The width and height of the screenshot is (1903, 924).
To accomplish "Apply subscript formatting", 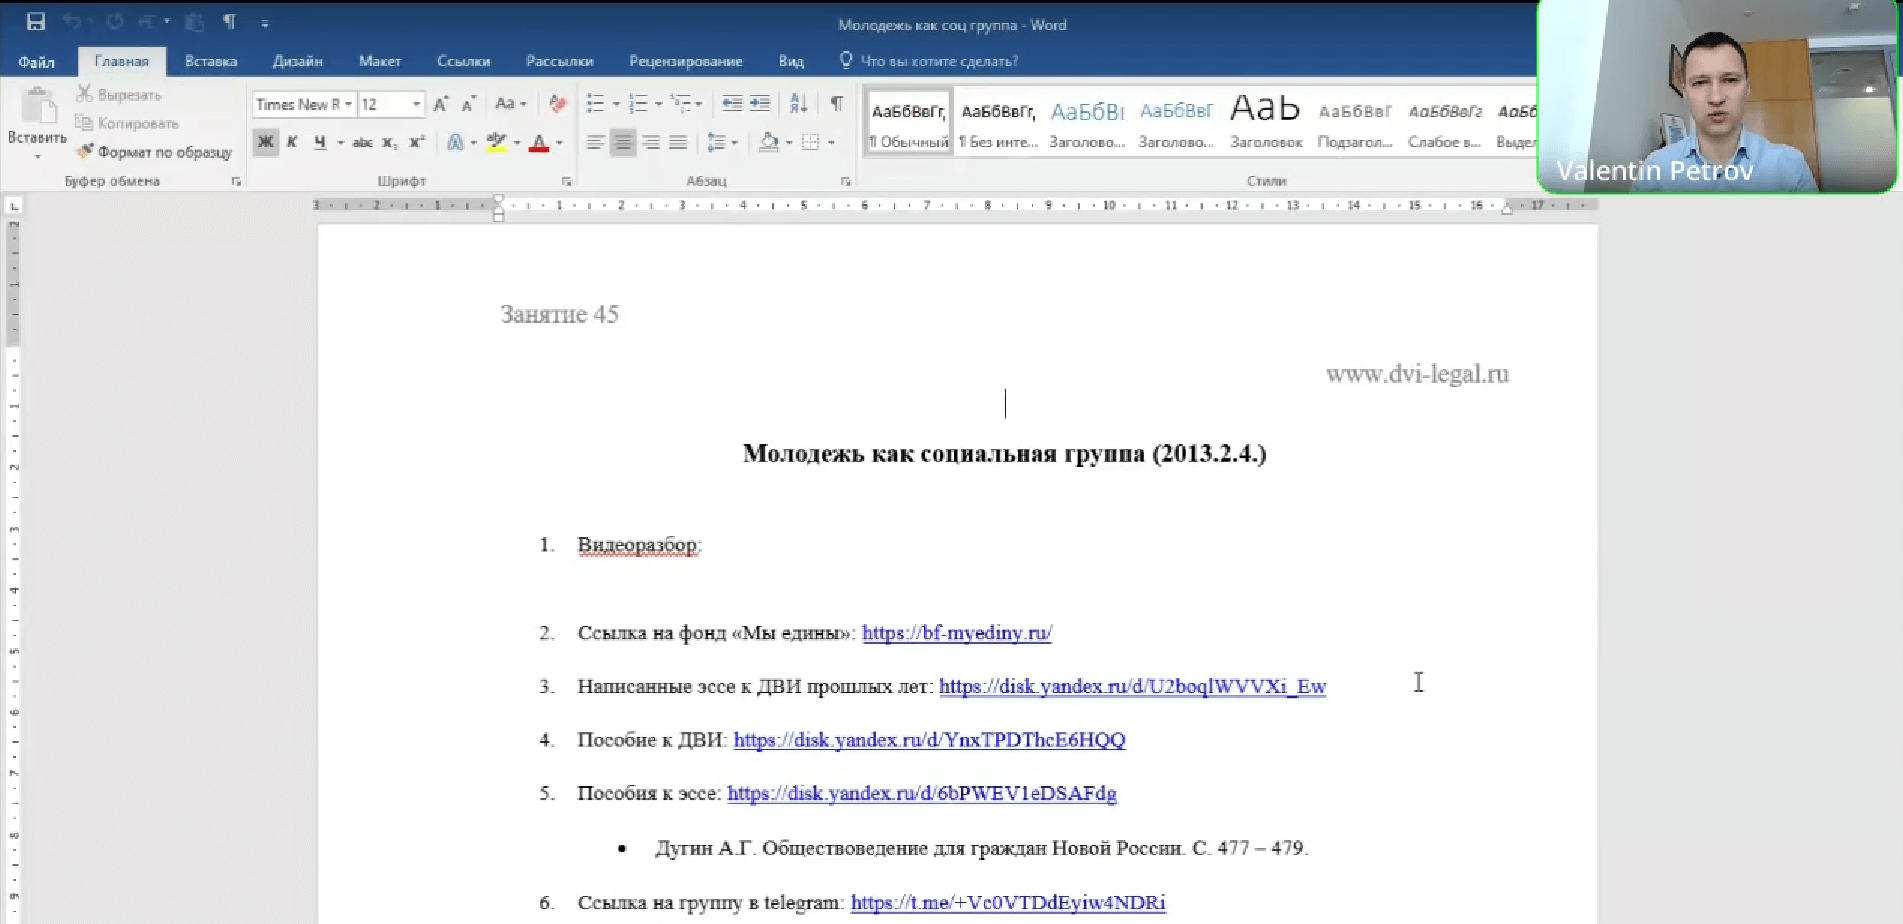I will 391,143.
